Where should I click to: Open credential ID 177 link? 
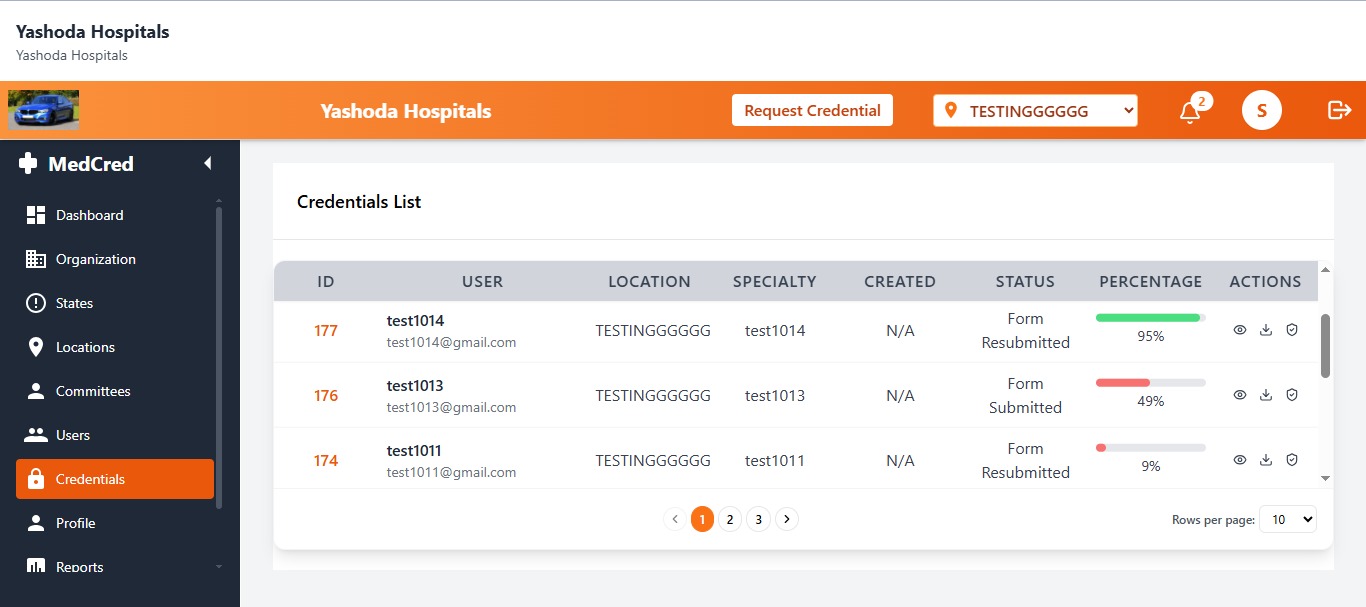pyautogui.click(x=326, y=331)
